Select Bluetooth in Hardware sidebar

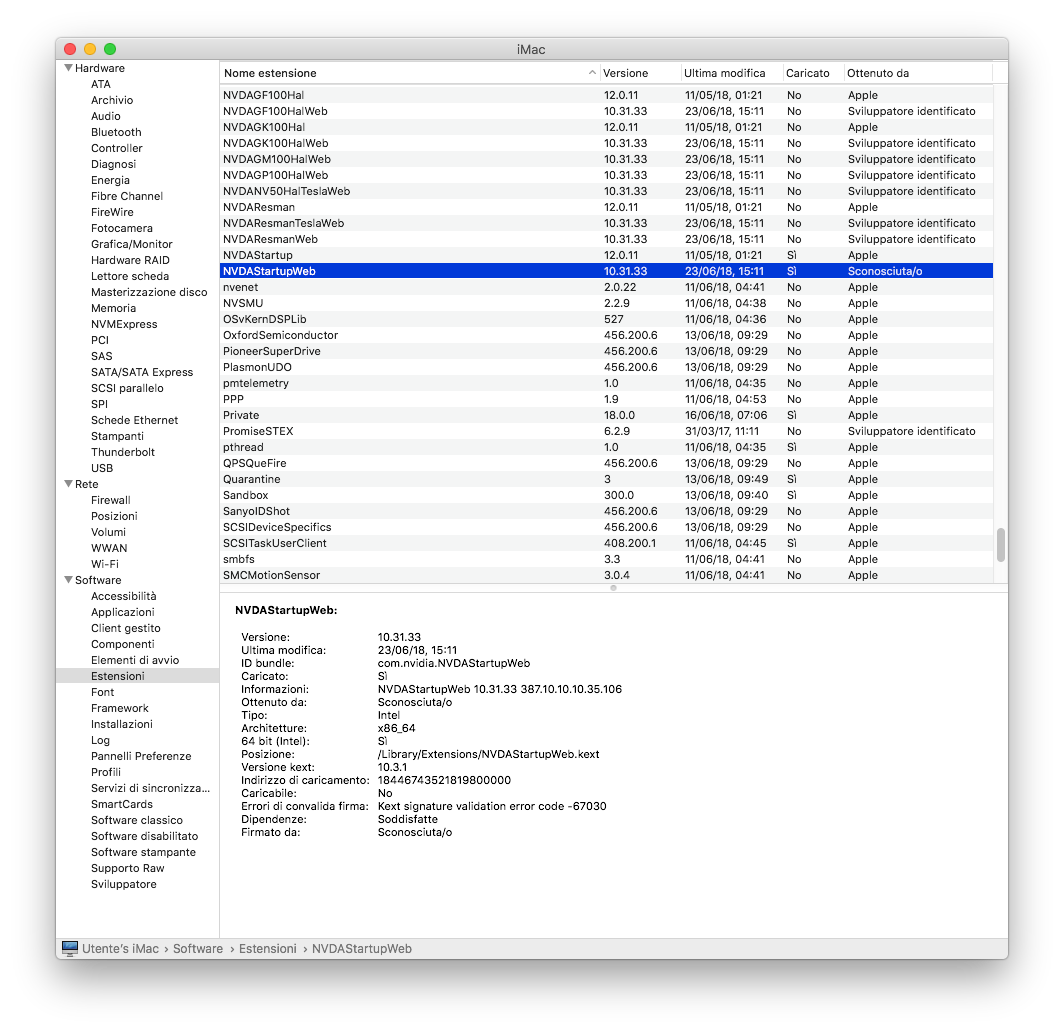(116, 132)
